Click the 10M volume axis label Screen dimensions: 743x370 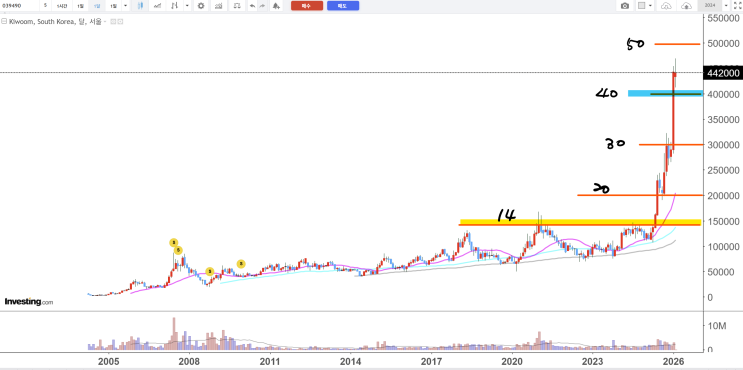click(716, 326)
